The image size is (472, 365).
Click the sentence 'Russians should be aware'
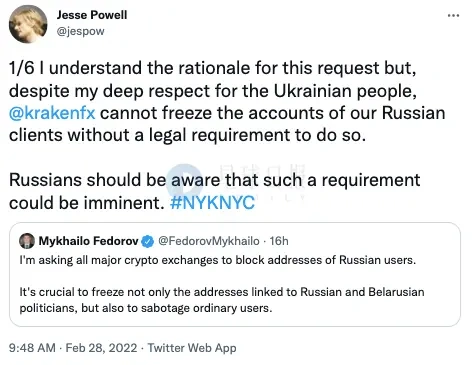point(214,191)
